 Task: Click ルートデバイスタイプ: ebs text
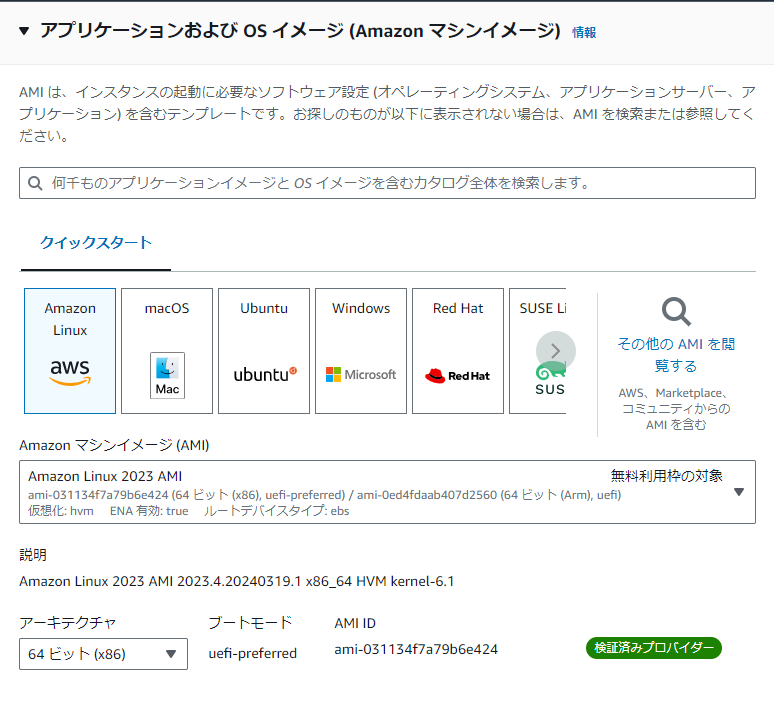point(276,511)
